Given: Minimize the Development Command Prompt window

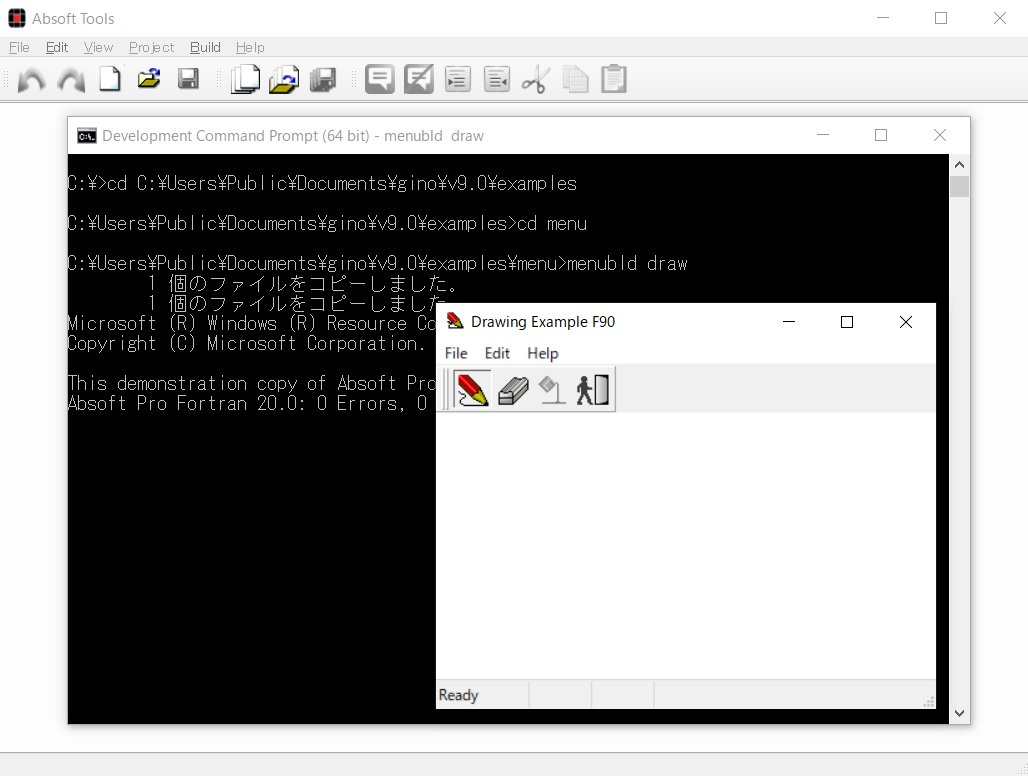Looking at the screenshot, I should tap(823, 135).
